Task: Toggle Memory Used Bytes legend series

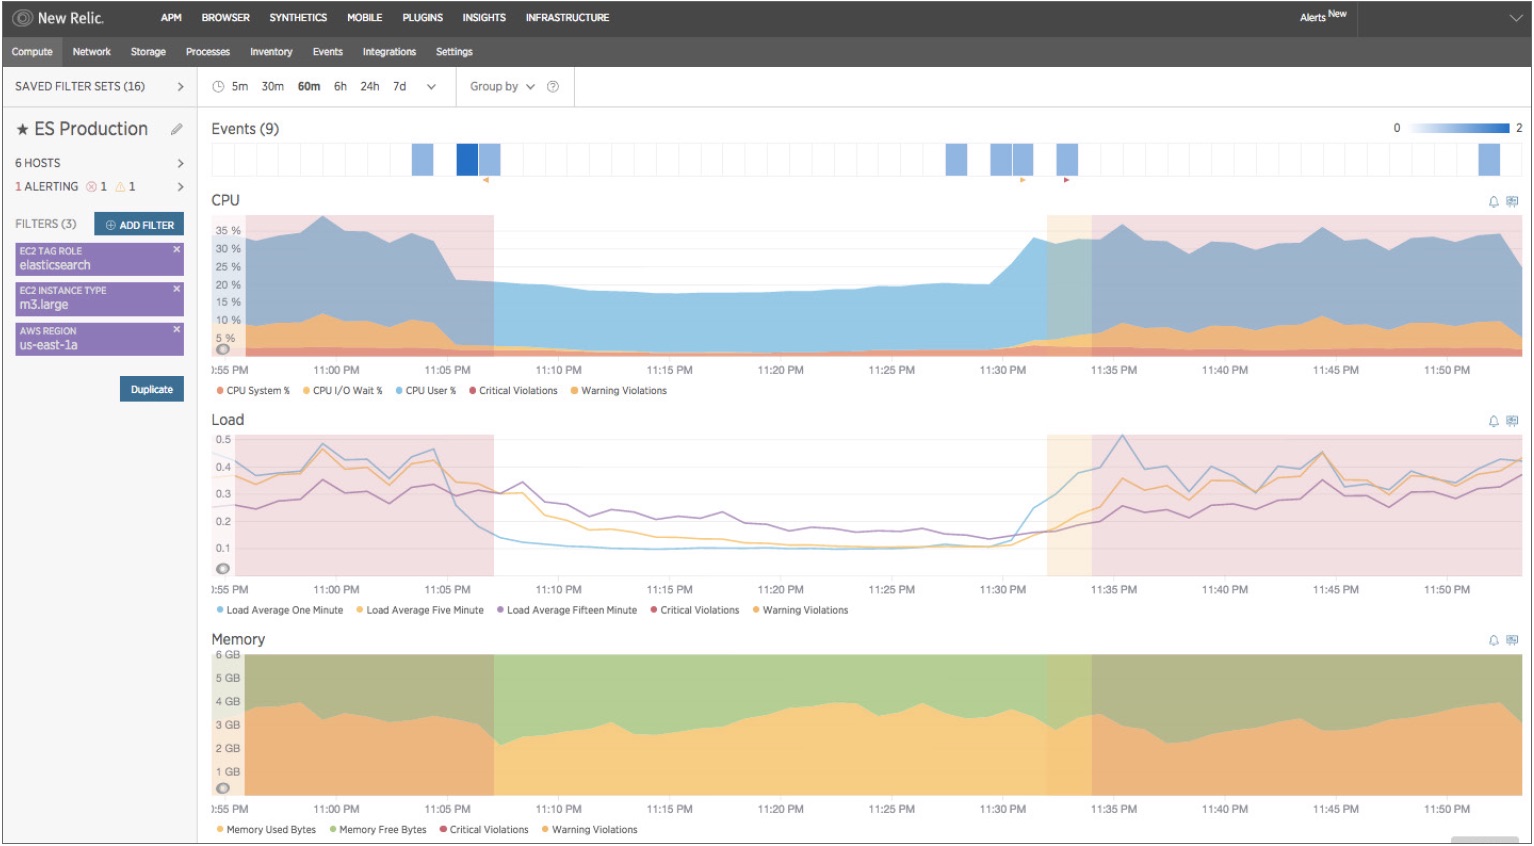Action: pos(265,830)
